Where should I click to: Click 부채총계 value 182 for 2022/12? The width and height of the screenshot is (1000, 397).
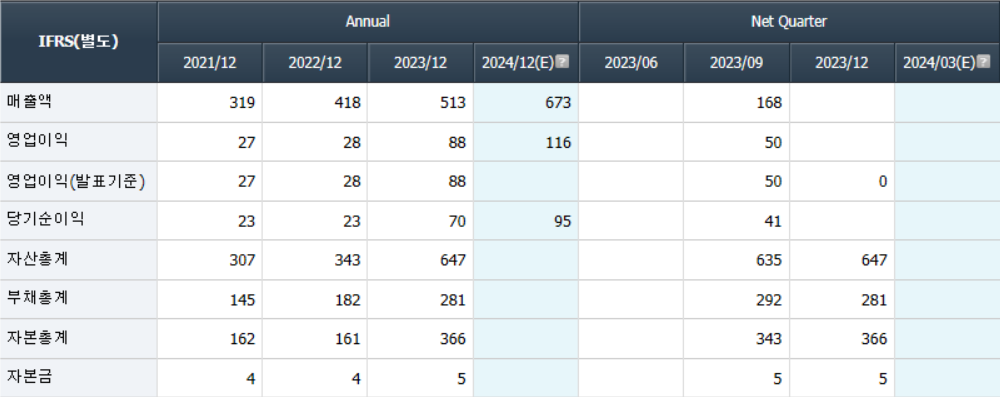click(x=348, y=300)
